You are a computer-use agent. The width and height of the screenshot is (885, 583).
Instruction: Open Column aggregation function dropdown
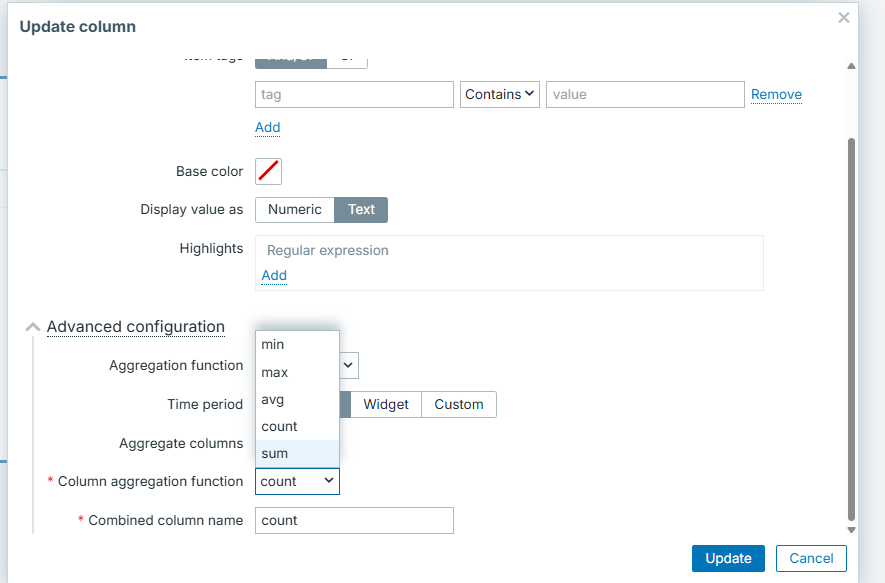point(297,481)
